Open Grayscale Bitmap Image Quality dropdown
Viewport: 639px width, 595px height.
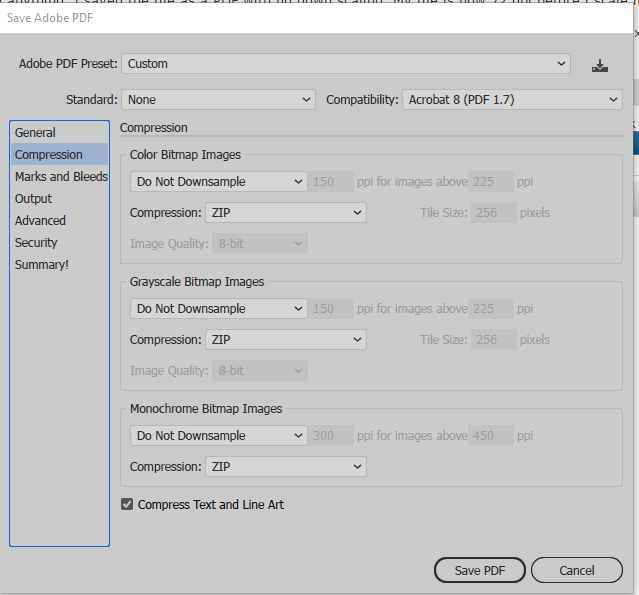(260, 370)
